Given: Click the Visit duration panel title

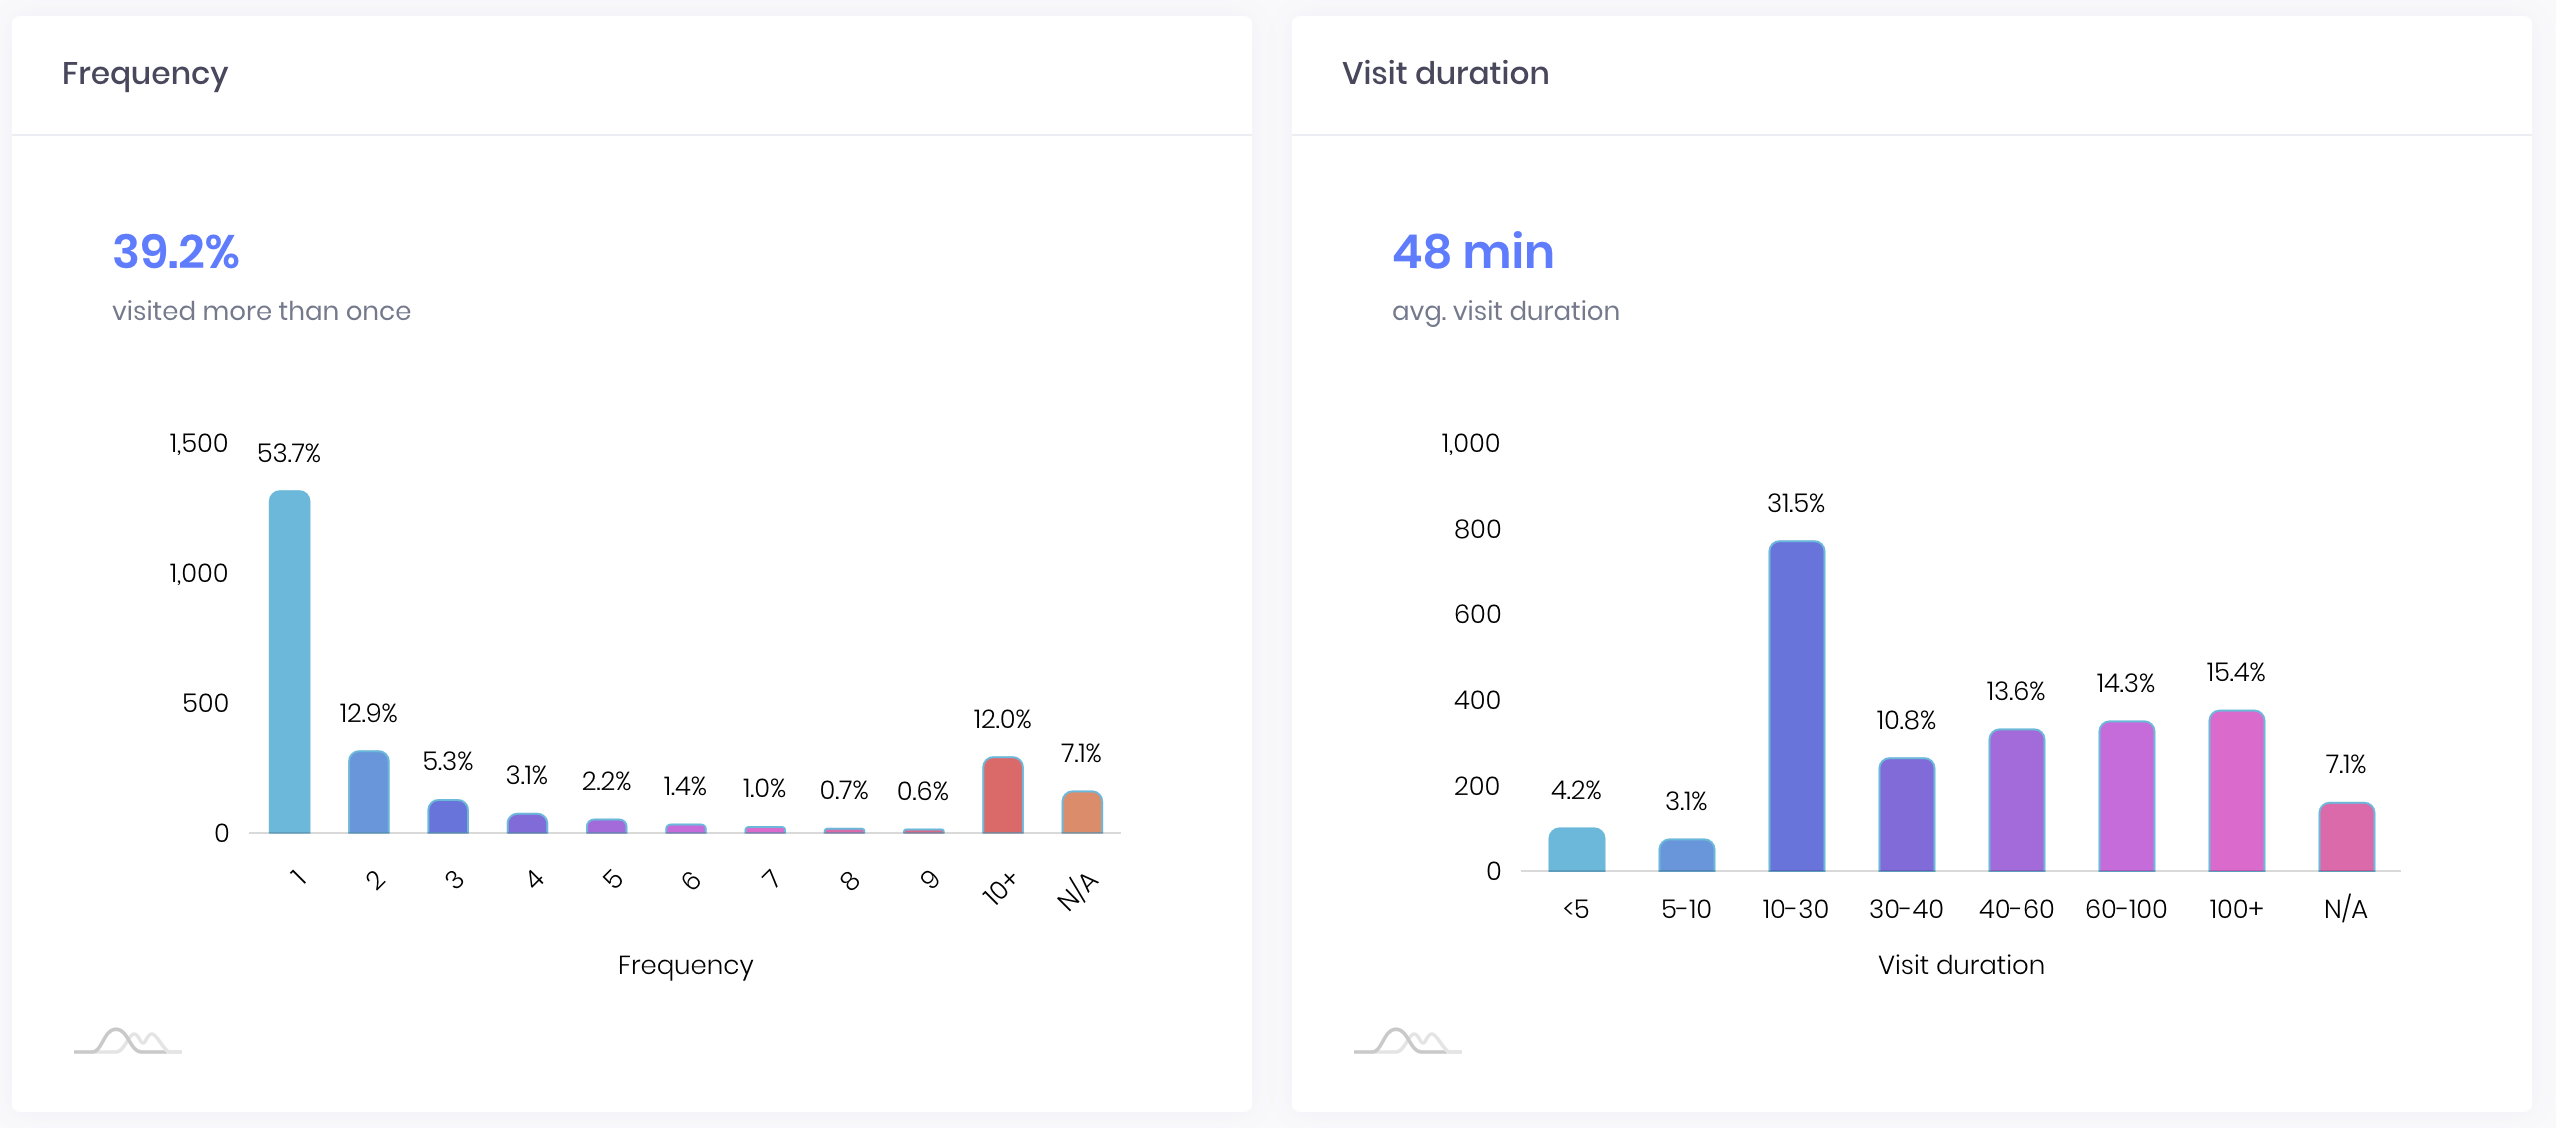Looking at the screenshot, I should tap(1445, 73).
